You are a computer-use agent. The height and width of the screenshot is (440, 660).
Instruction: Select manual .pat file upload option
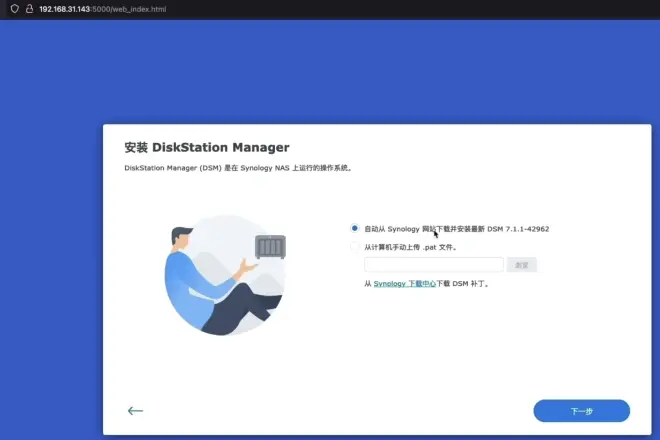[354, 247]
